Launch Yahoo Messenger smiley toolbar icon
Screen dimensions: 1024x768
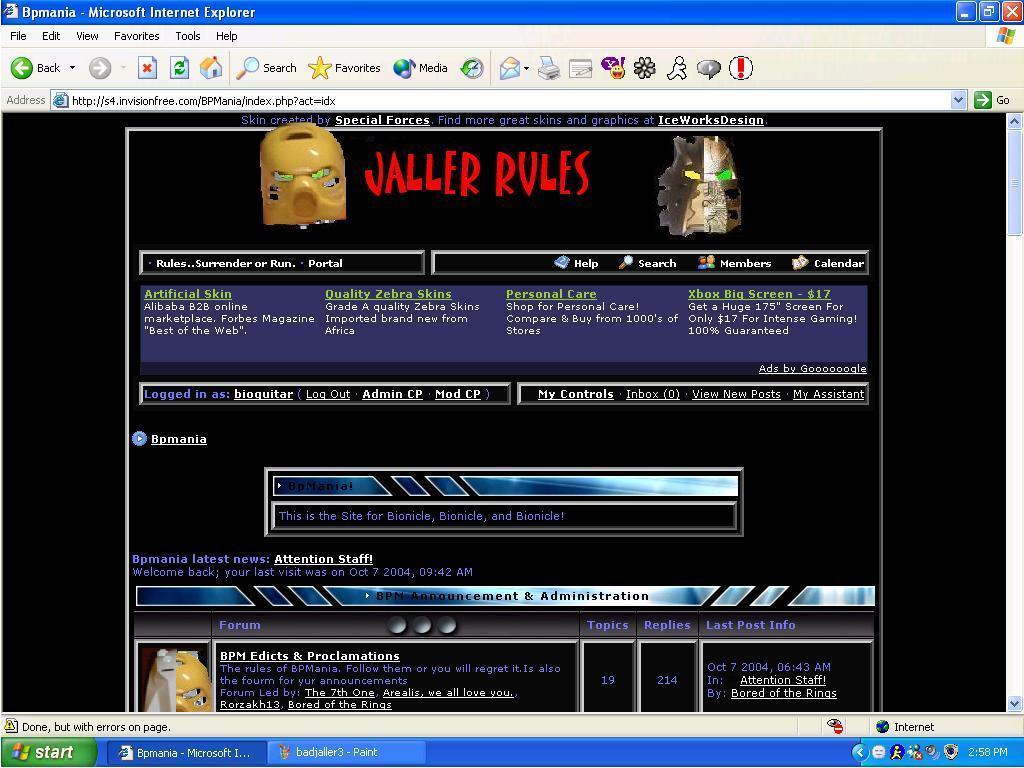613,68
